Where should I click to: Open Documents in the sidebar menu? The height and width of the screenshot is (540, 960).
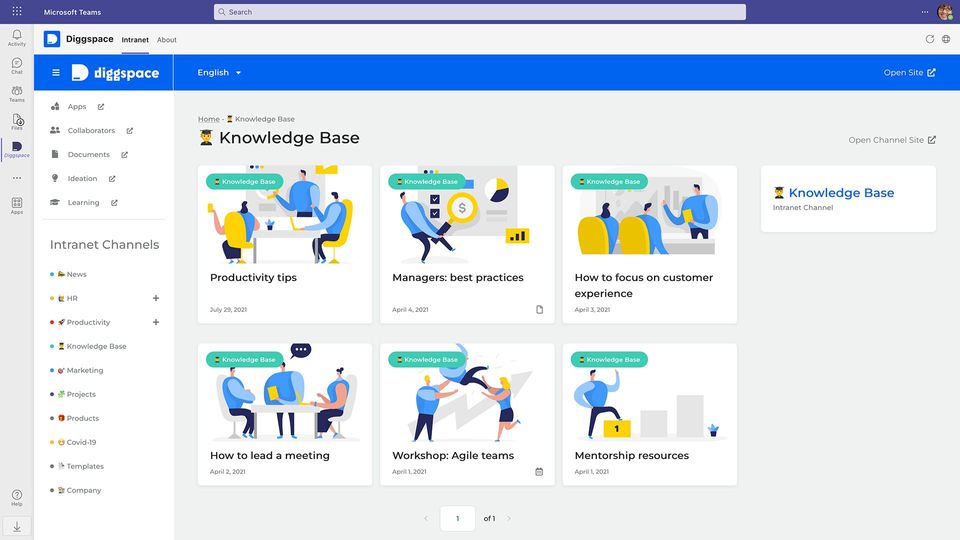point(89,154)
